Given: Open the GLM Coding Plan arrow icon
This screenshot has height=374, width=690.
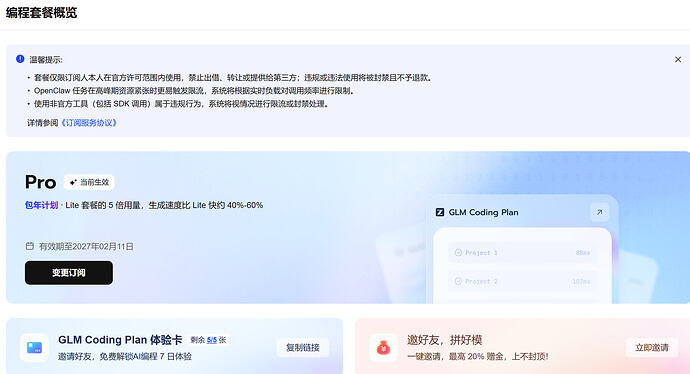Looking at the screenshot, I should tap(599, 212).
